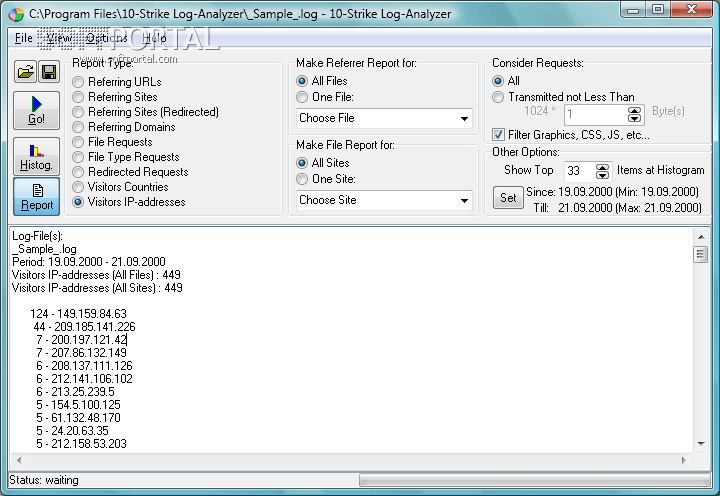Click the vertical scrollbar thumb
The height and width of the screenshot is (496, 720).
pos(700,254)
